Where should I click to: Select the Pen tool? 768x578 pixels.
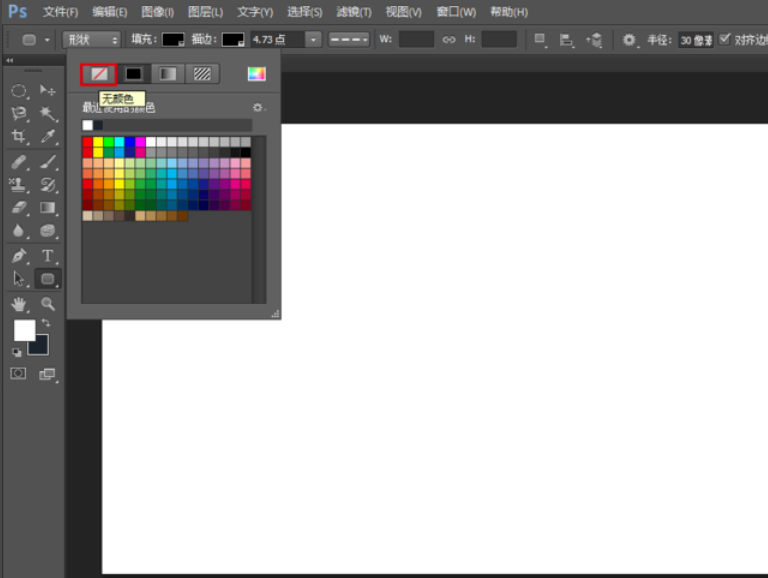pyautogui.click(x=19, y=256)
